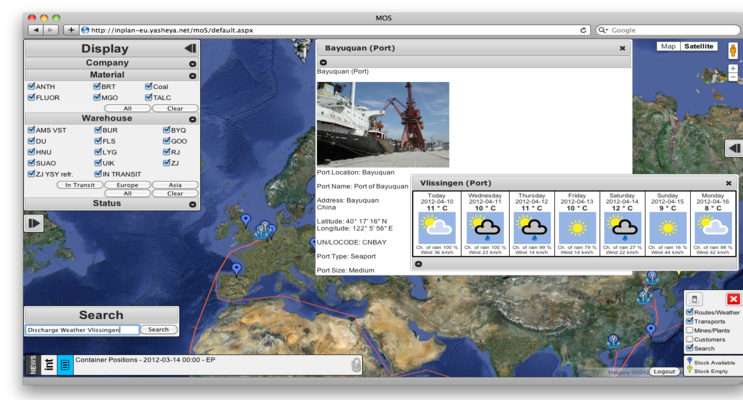Click the blue marker near Taiwan

651,330
